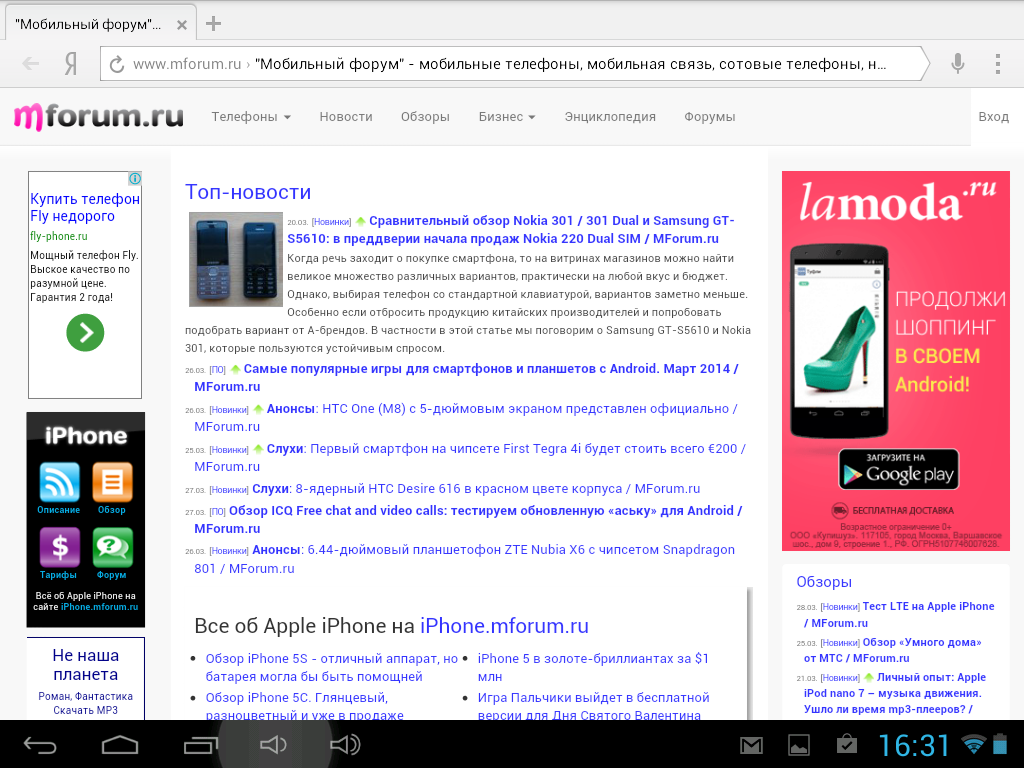The width and height of the screenshot is (1024, 768).
Task: Click the Вход login button
Action: pyautogui.click(x=993, y=117)
